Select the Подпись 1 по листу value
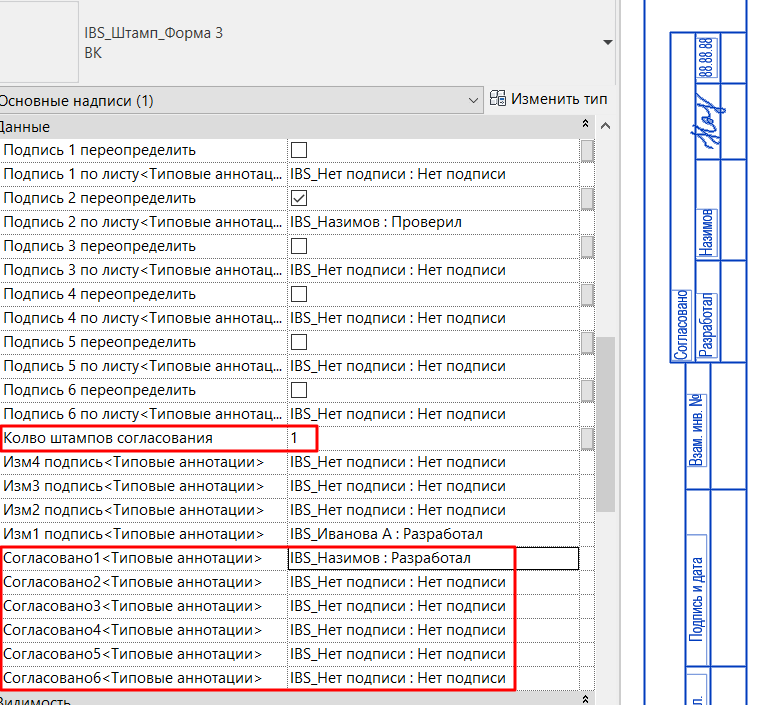The width and height of the screenshot is (758, 705). [434, 174]
